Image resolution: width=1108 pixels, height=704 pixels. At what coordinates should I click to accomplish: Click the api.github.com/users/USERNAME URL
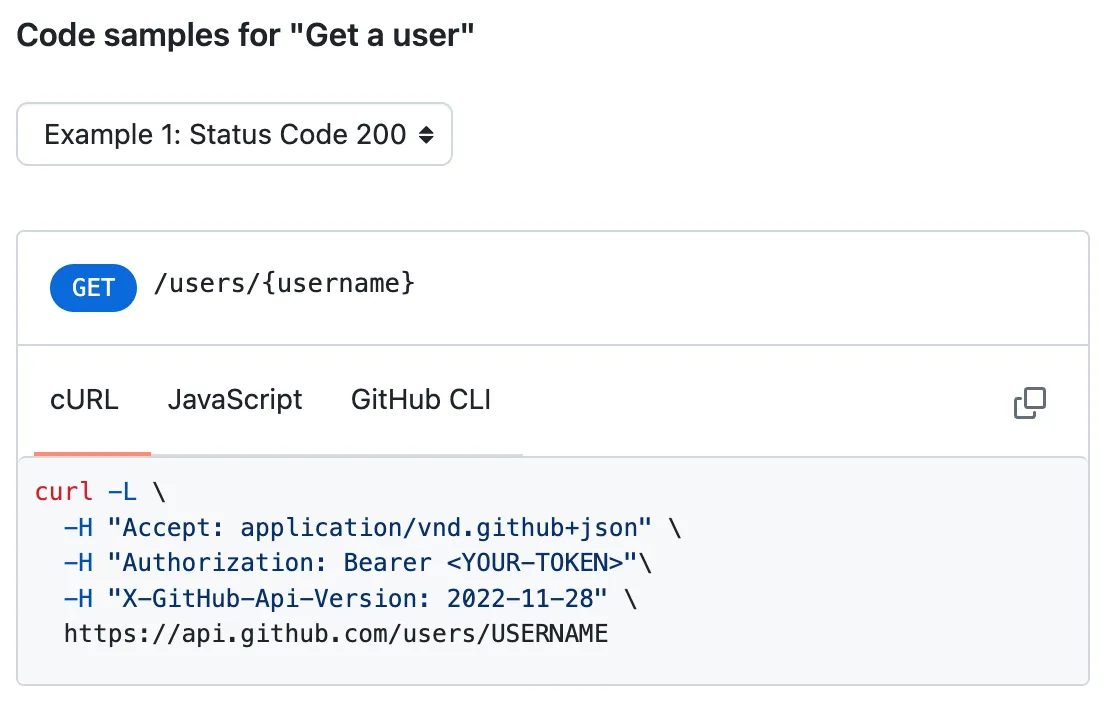334,633
